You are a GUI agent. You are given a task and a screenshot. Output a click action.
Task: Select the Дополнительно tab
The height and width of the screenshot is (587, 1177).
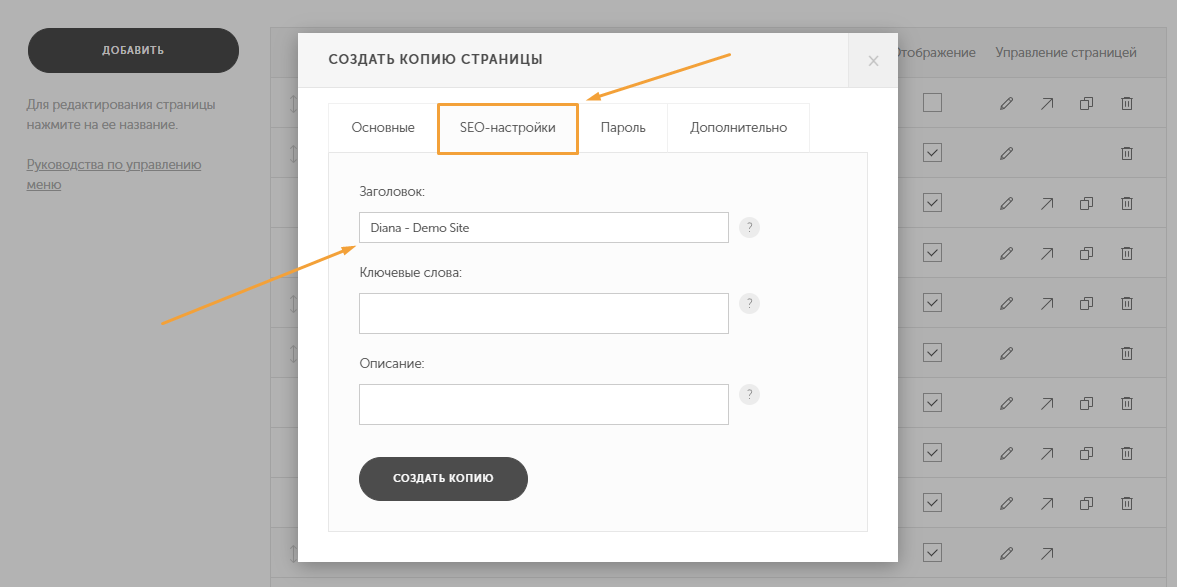pyautogui.click(x=739, y=128)
